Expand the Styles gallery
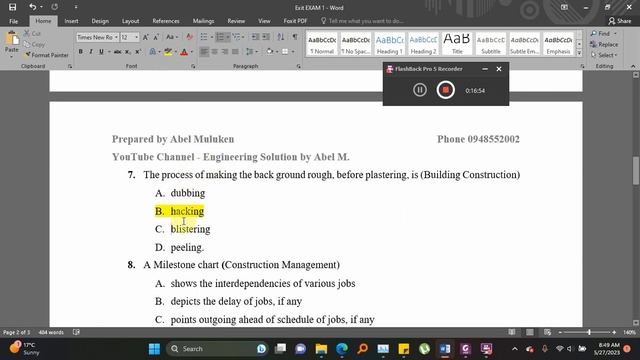 coord(579,53)
